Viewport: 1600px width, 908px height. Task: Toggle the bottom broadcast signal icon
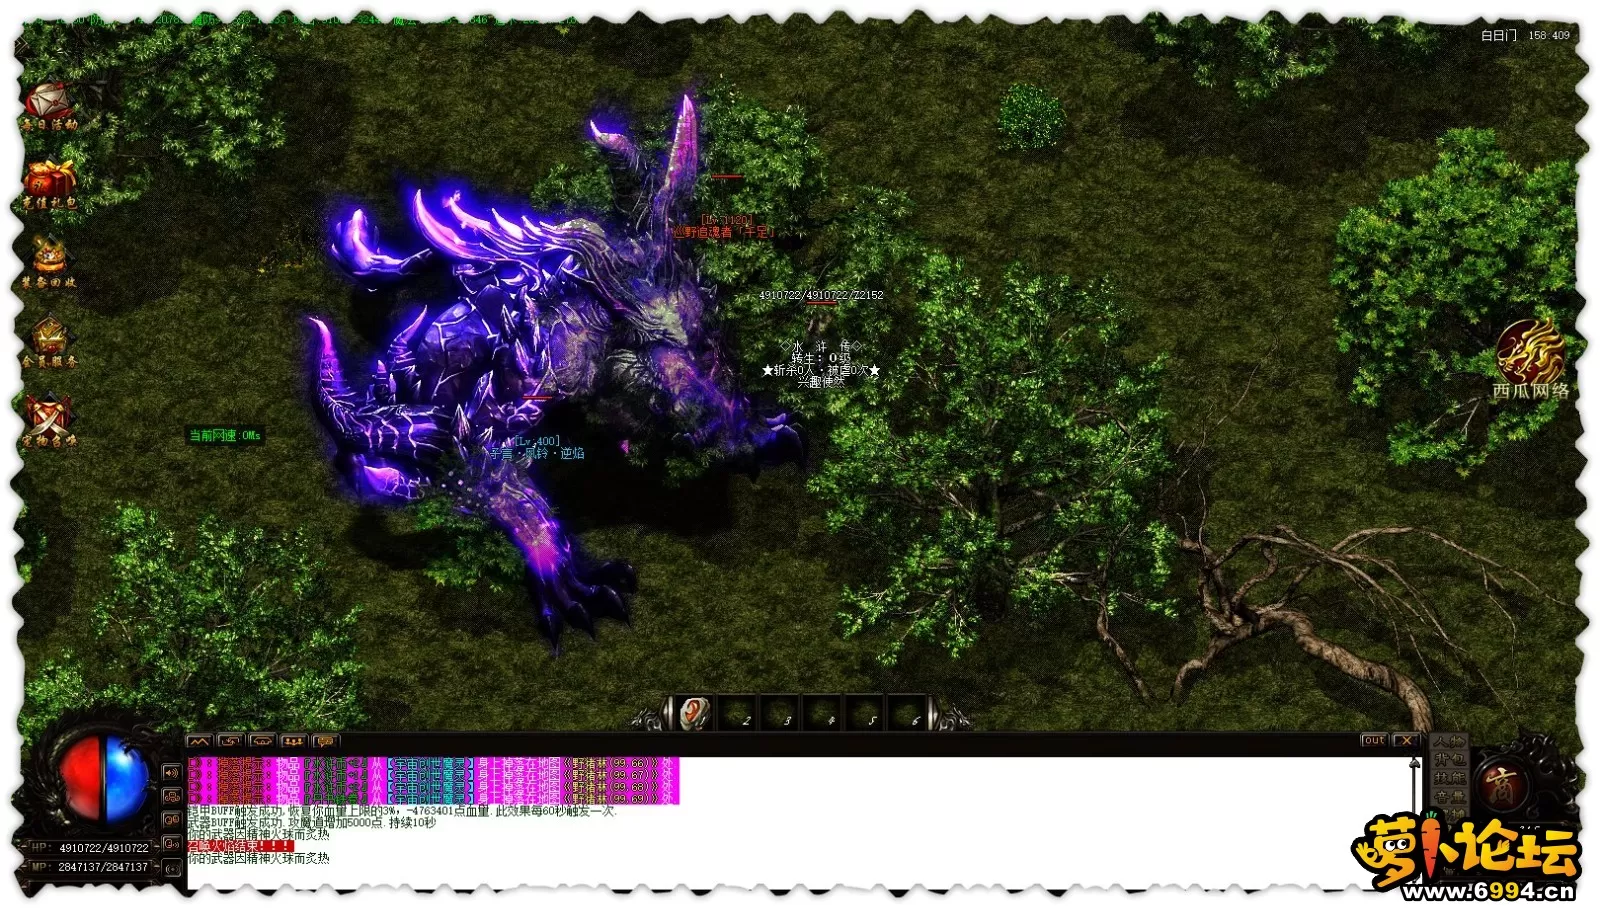(x=171, y=869)
